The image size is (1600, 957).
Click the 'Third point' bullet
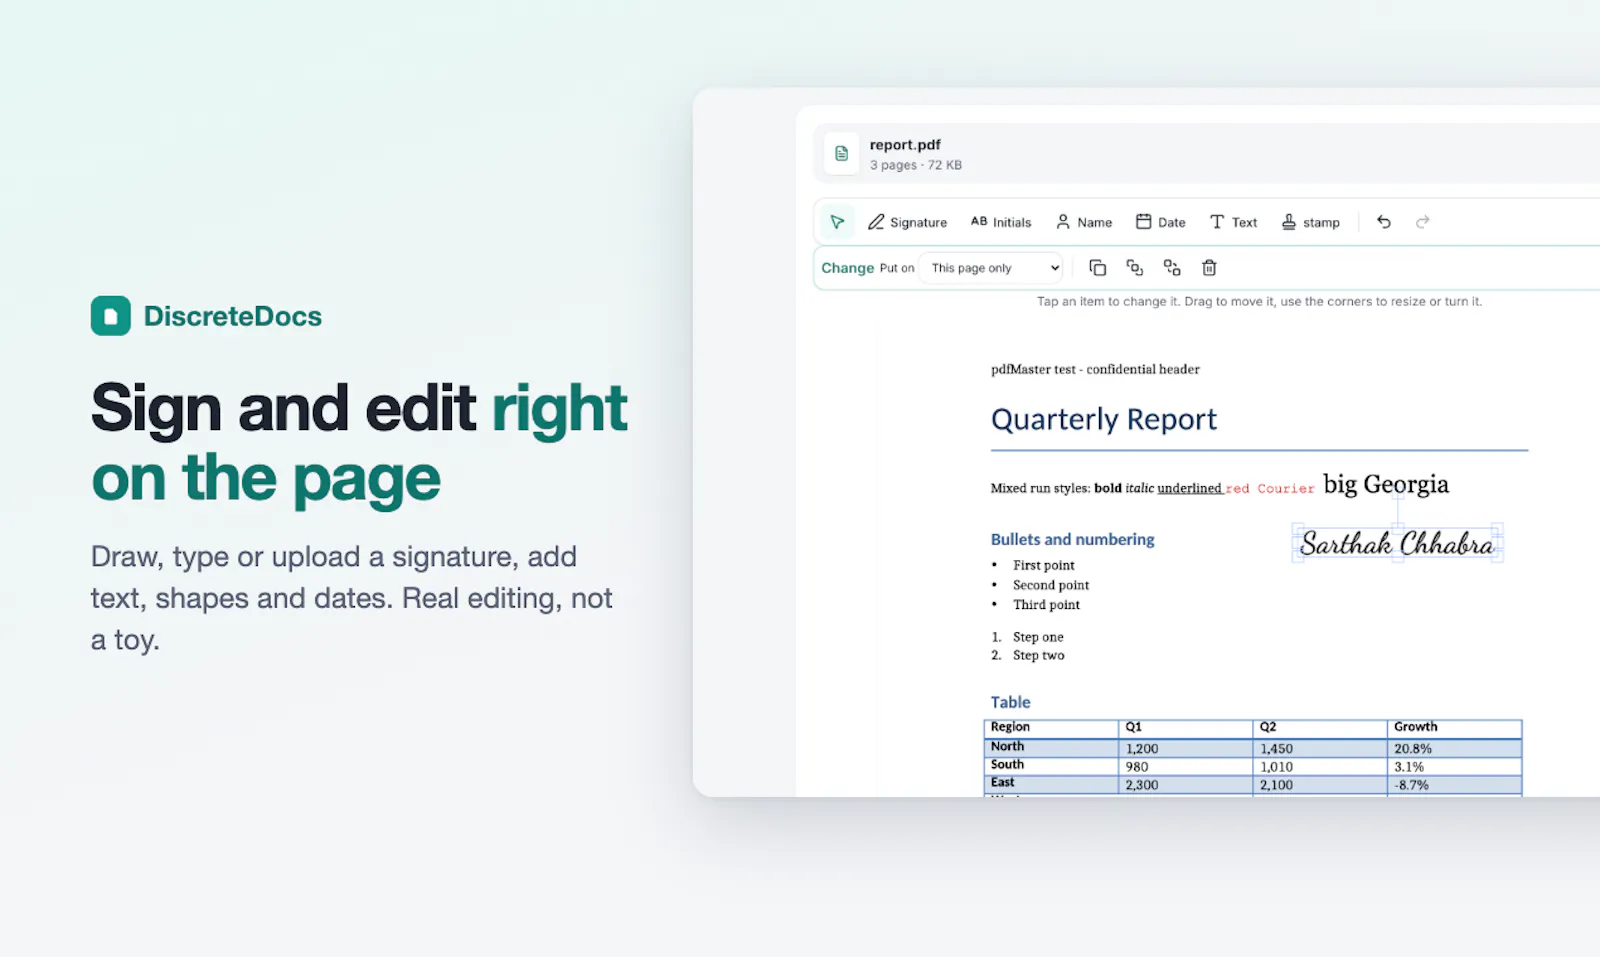pos(1046,605)
